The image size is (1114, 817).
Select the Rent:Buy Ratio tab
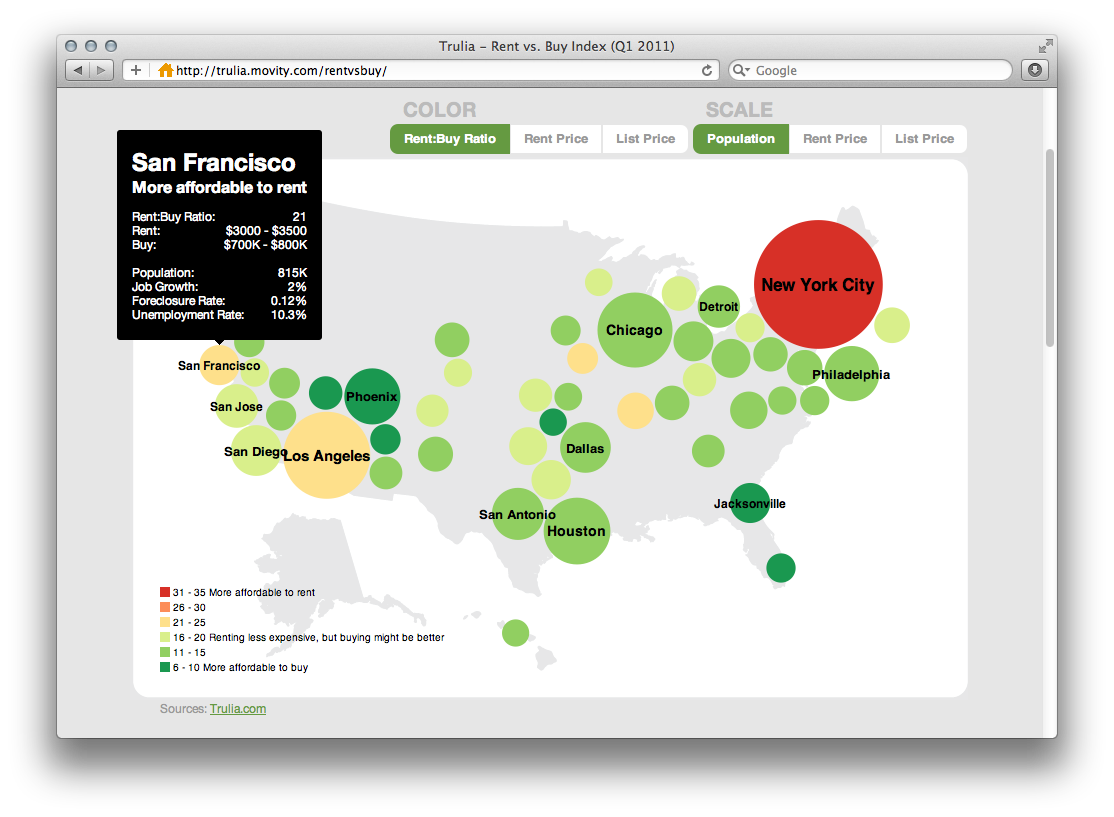click(x=449, y=139)
